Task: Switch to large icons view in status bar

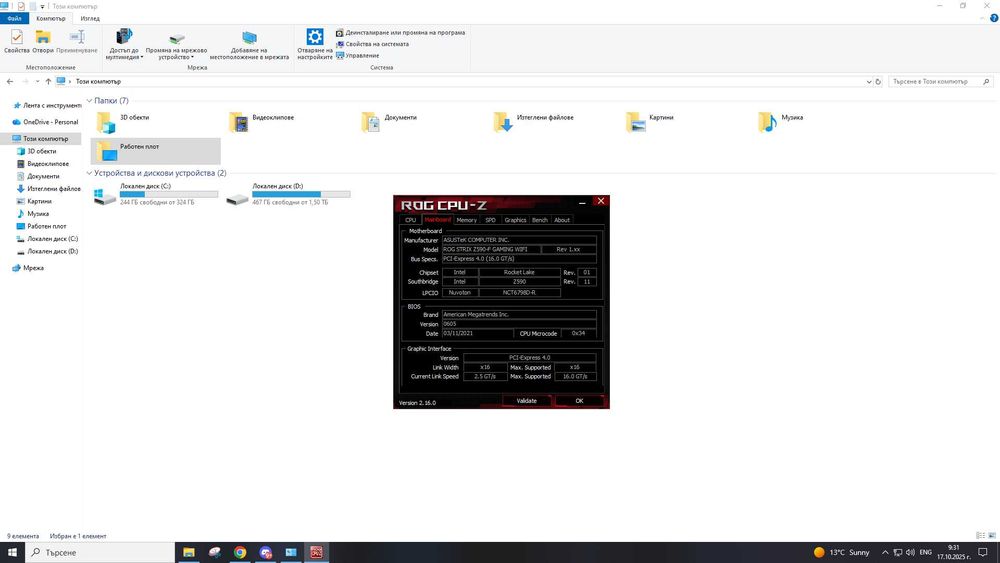Action: tap(991, 536)
